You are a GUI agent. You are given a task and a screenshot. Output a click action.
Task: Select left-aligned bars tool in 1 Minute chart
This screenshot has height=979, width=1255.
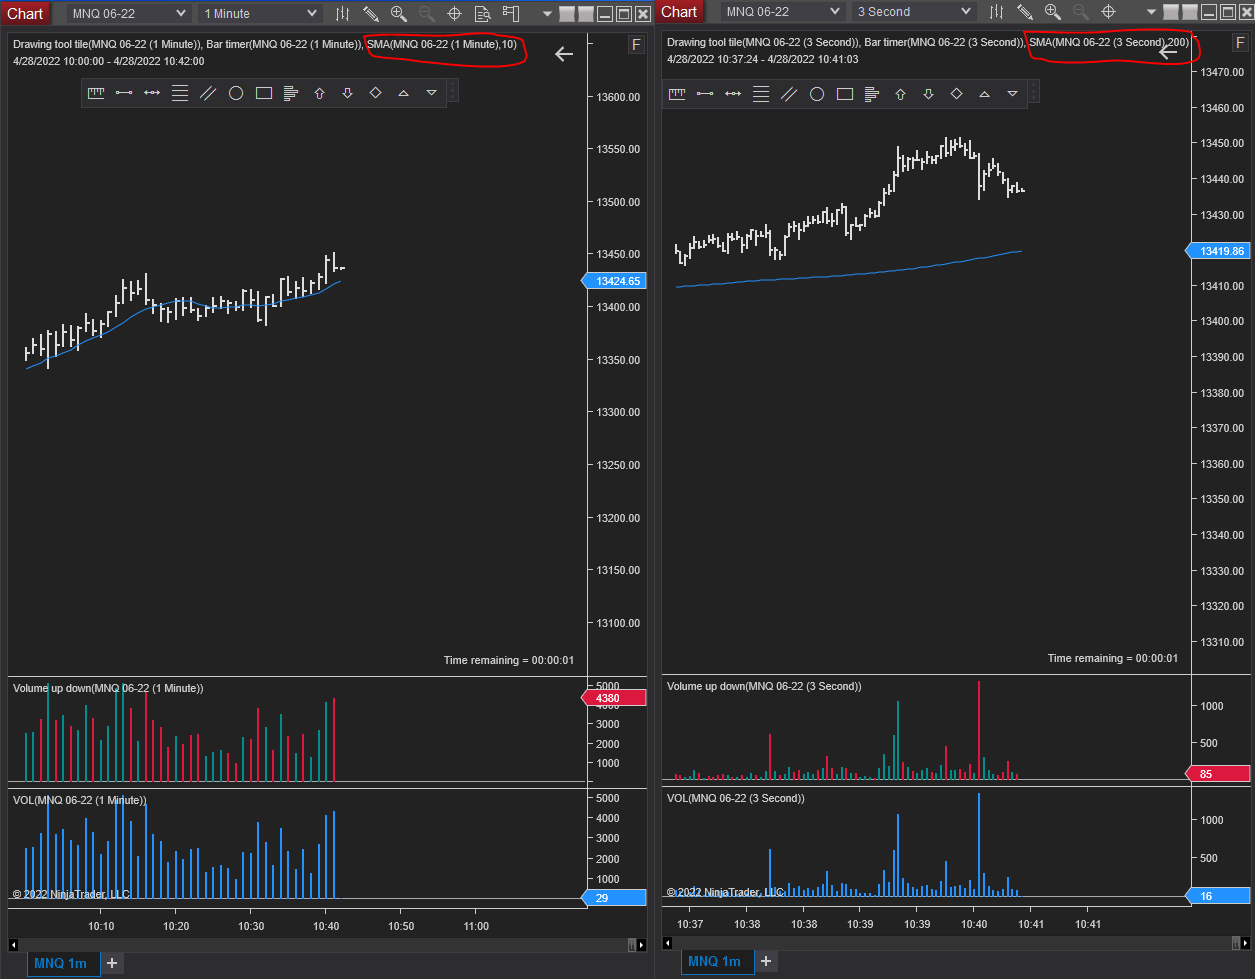click(291, 93)
